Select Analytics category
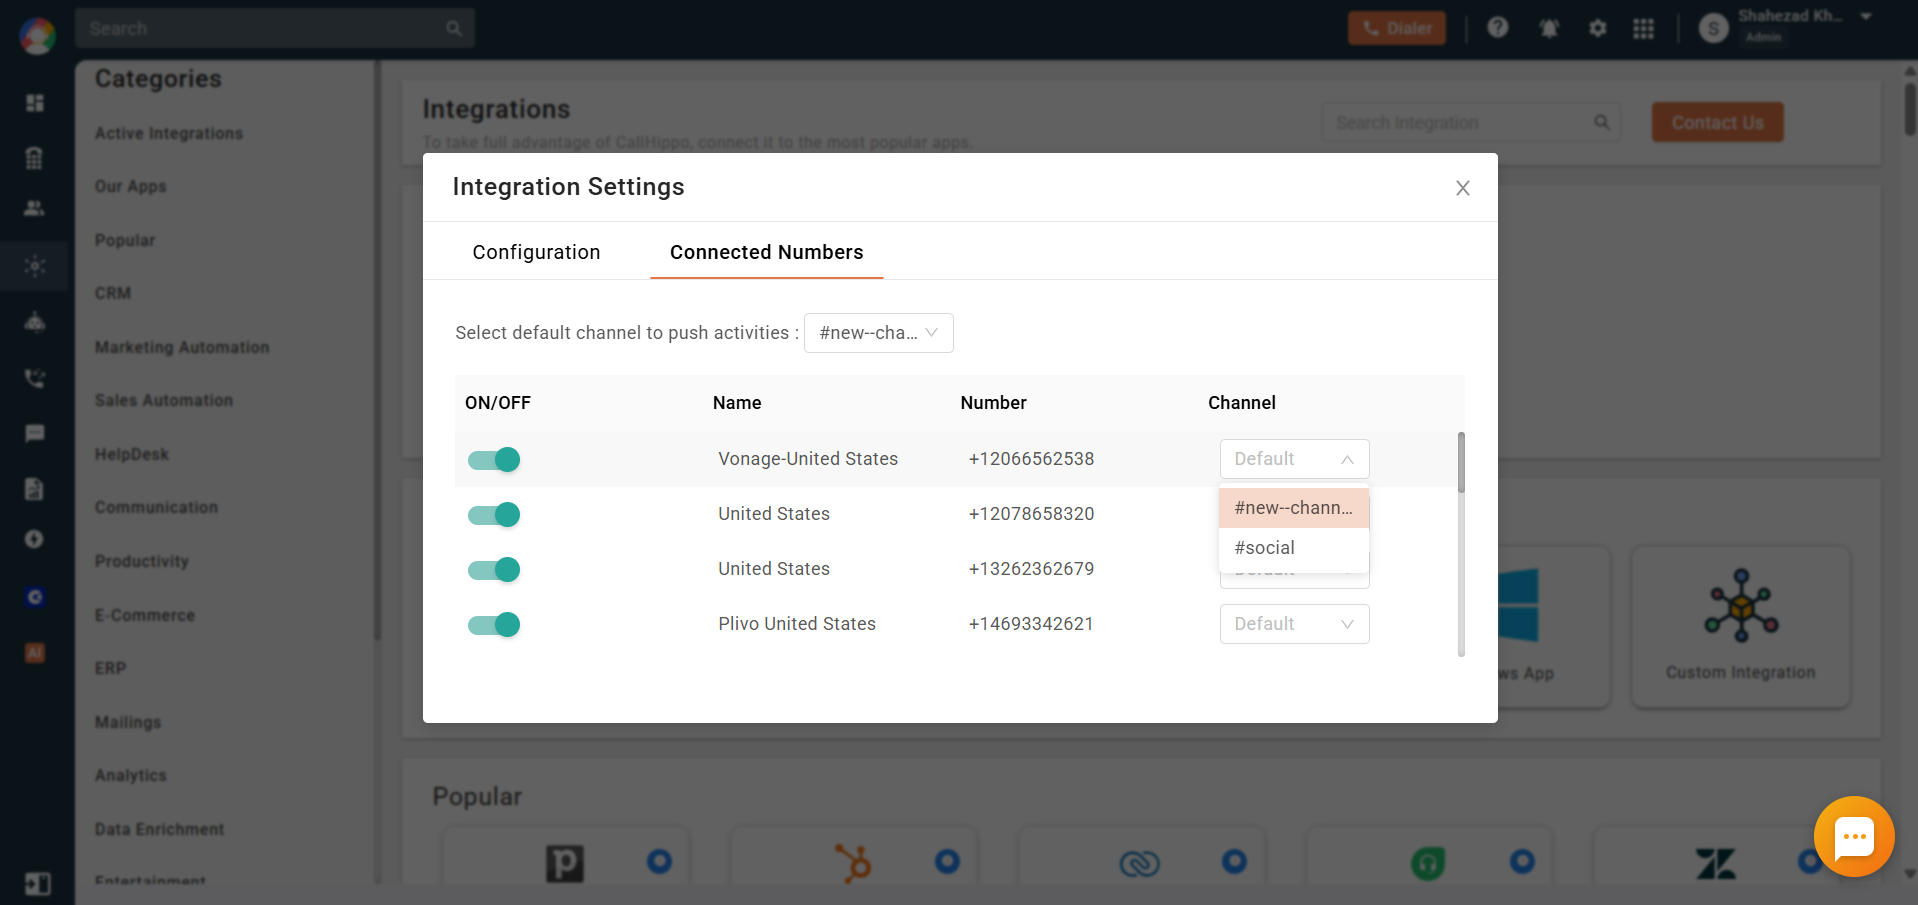 (131, 775)
